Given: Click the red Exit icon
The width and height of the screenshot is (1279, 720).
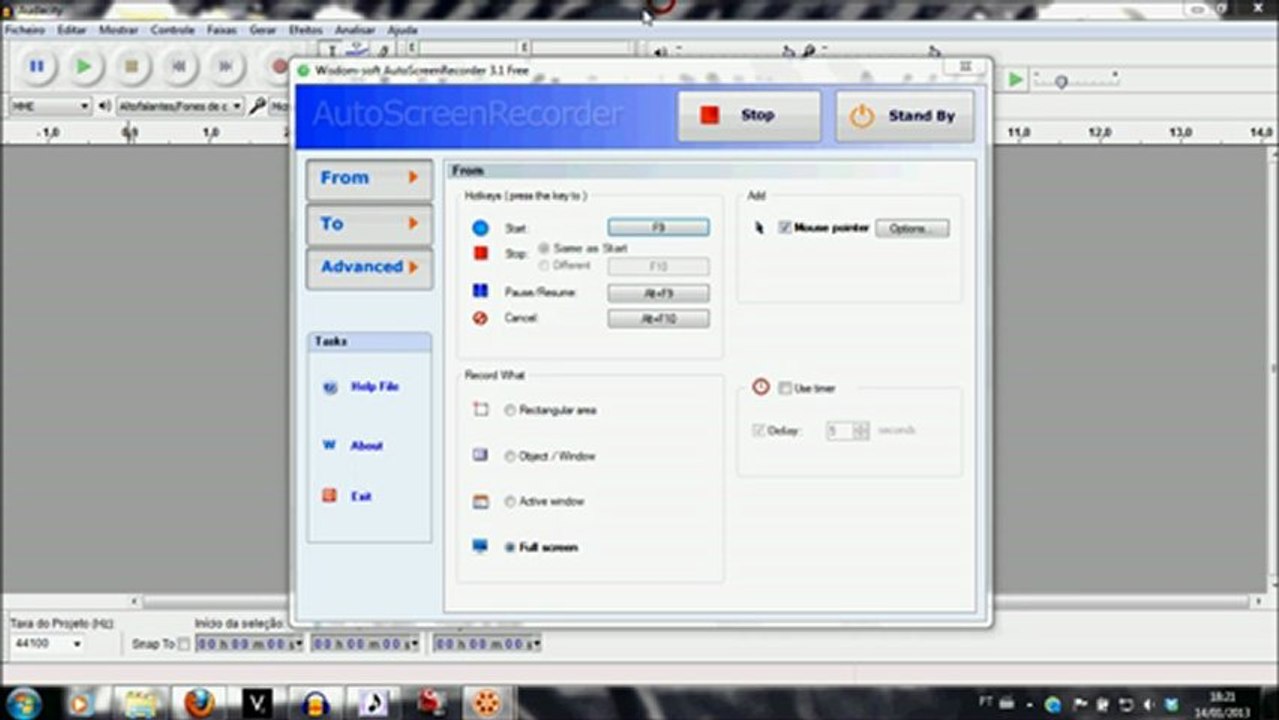Looking at the screenshot, I should pos(329,496).
